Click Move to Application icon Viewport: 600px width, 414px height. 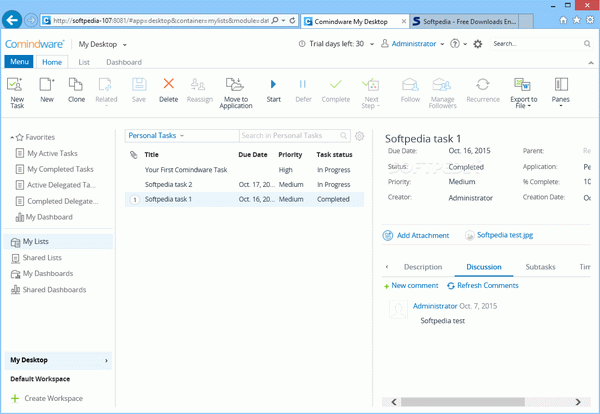pyautogui.click(x=236, y=93)
